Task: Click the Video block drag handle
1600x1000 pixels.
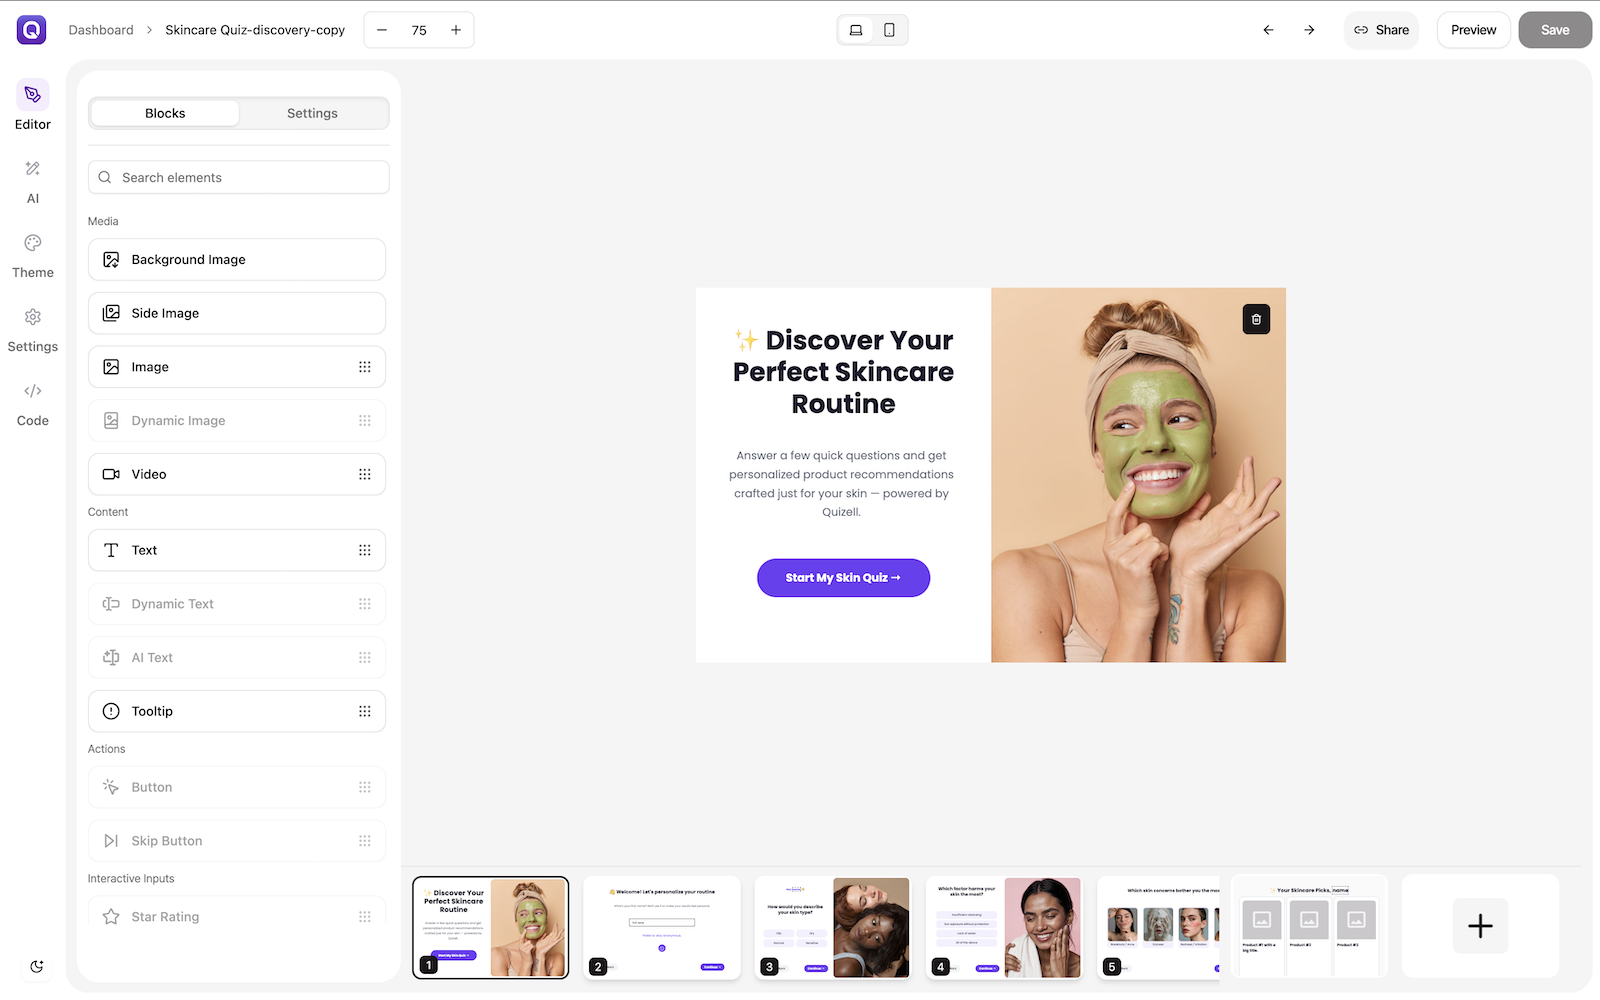Action: coord(365,474)
